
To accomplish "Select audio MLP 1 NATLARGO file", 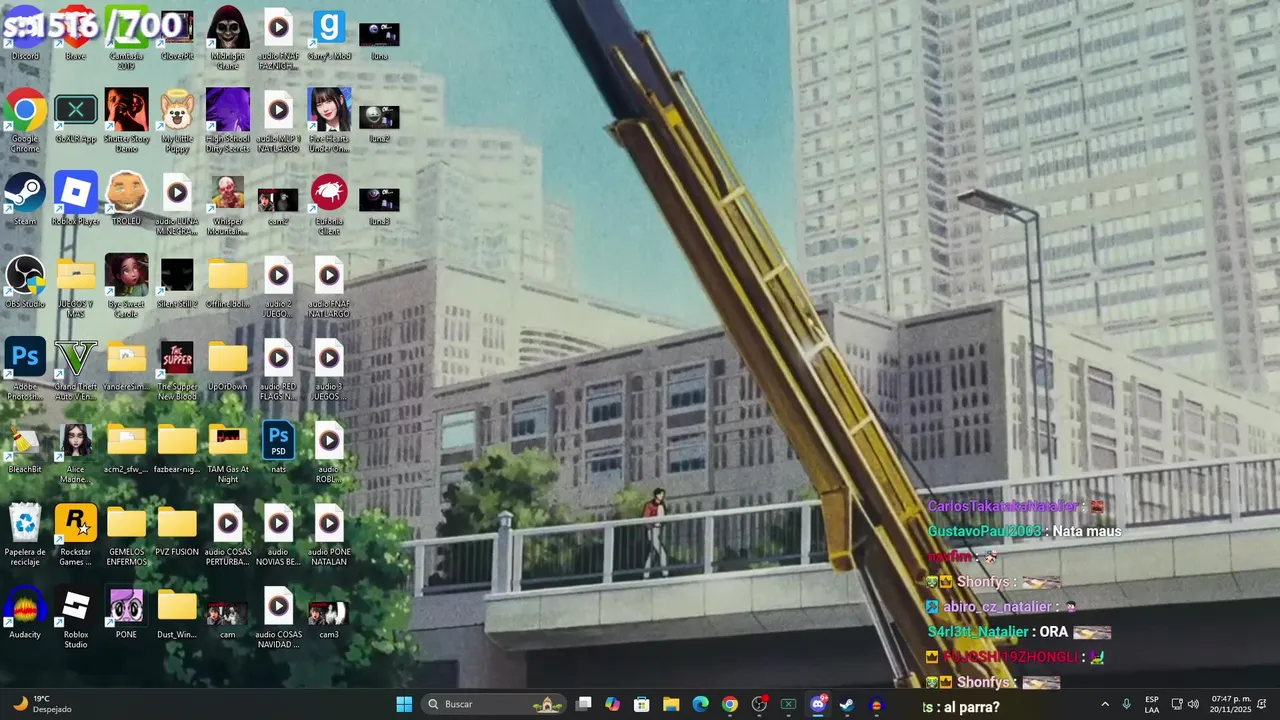I will [278, 121].
